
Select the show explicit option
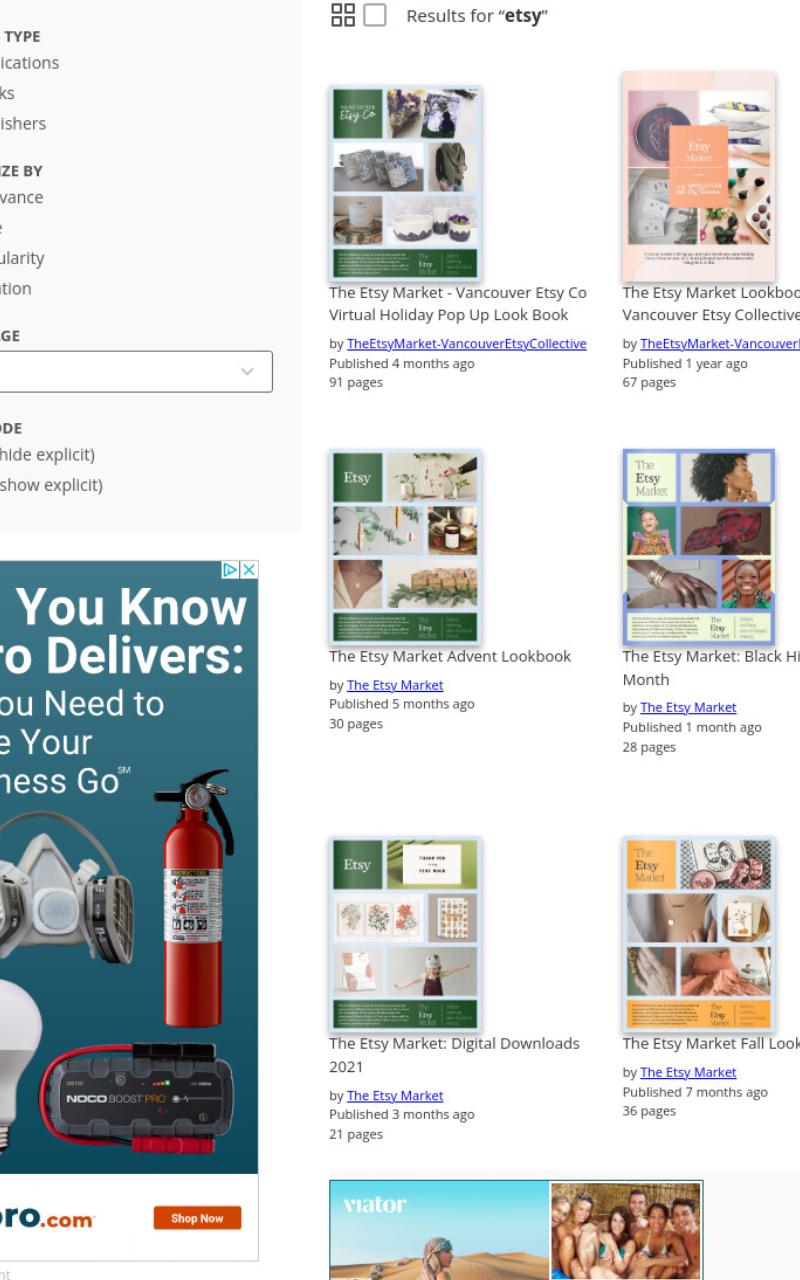point(51,485)
